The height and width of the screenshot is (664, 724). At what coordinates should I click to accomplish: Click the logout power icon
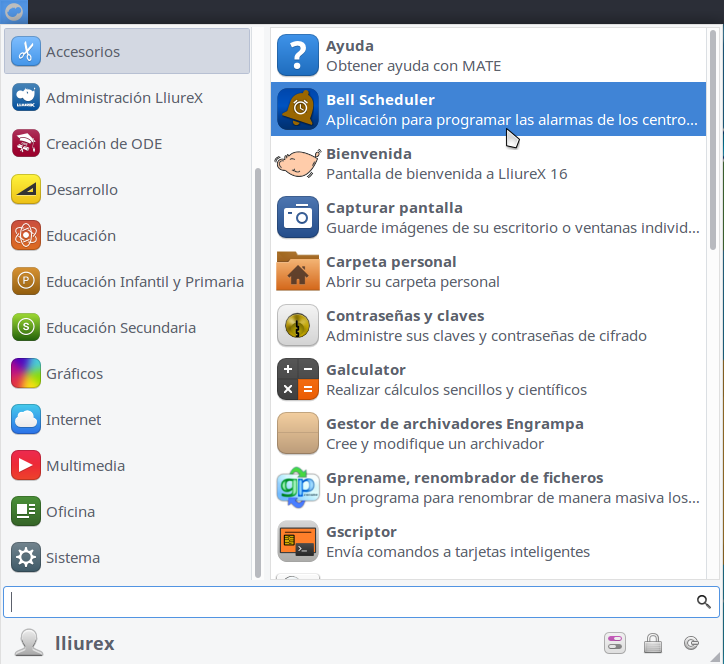coord(691,643)
